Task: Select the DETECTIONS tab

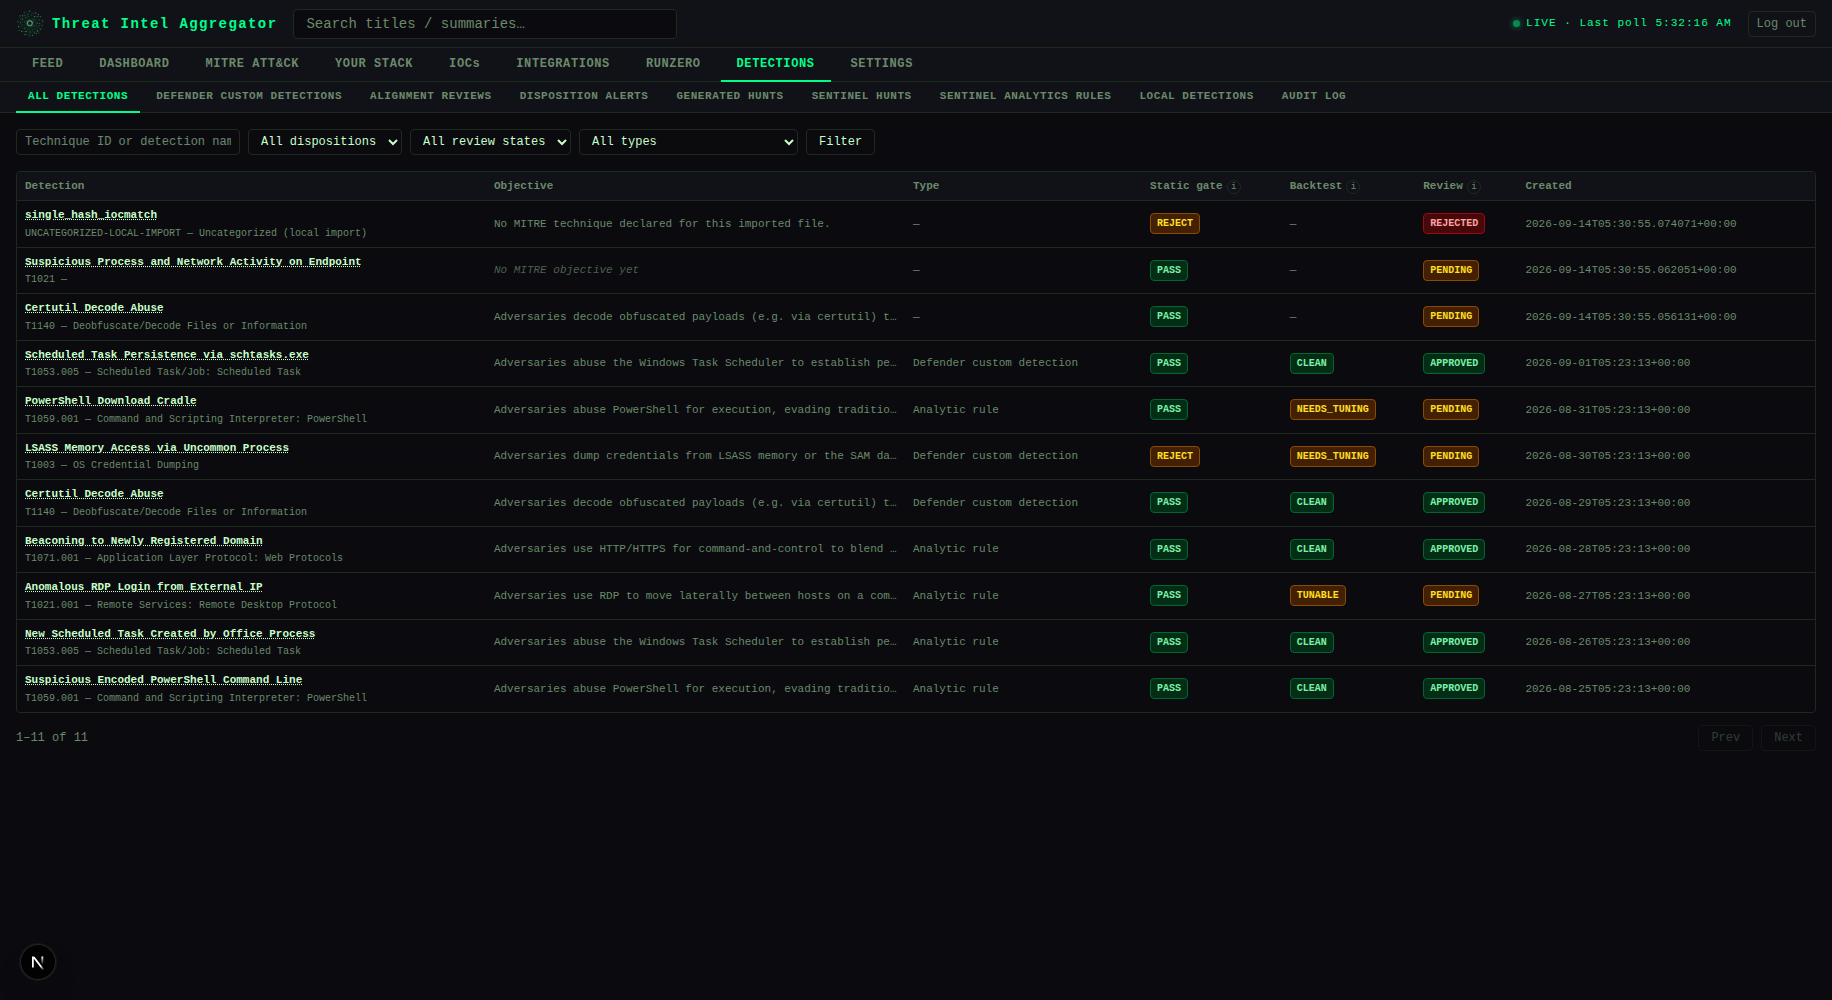Action: (x=775, y=63)
